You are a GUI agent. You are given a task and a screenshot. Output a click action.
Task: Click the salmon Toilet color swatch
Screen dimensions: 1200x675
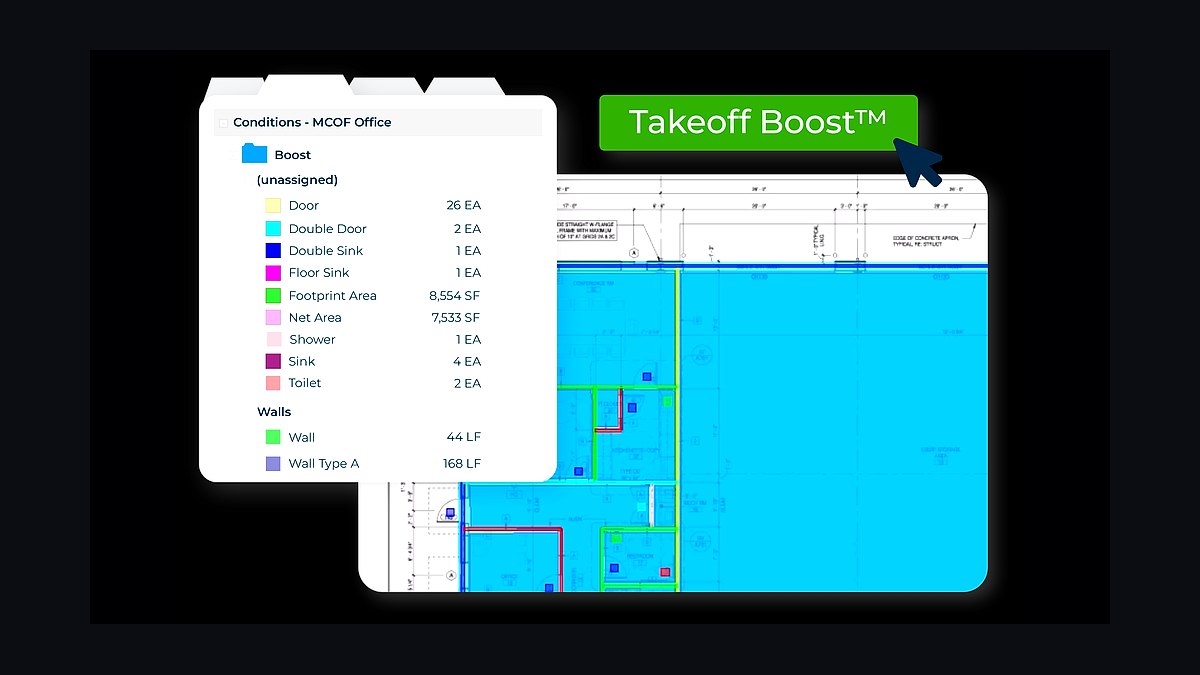[x=272, y=383]
